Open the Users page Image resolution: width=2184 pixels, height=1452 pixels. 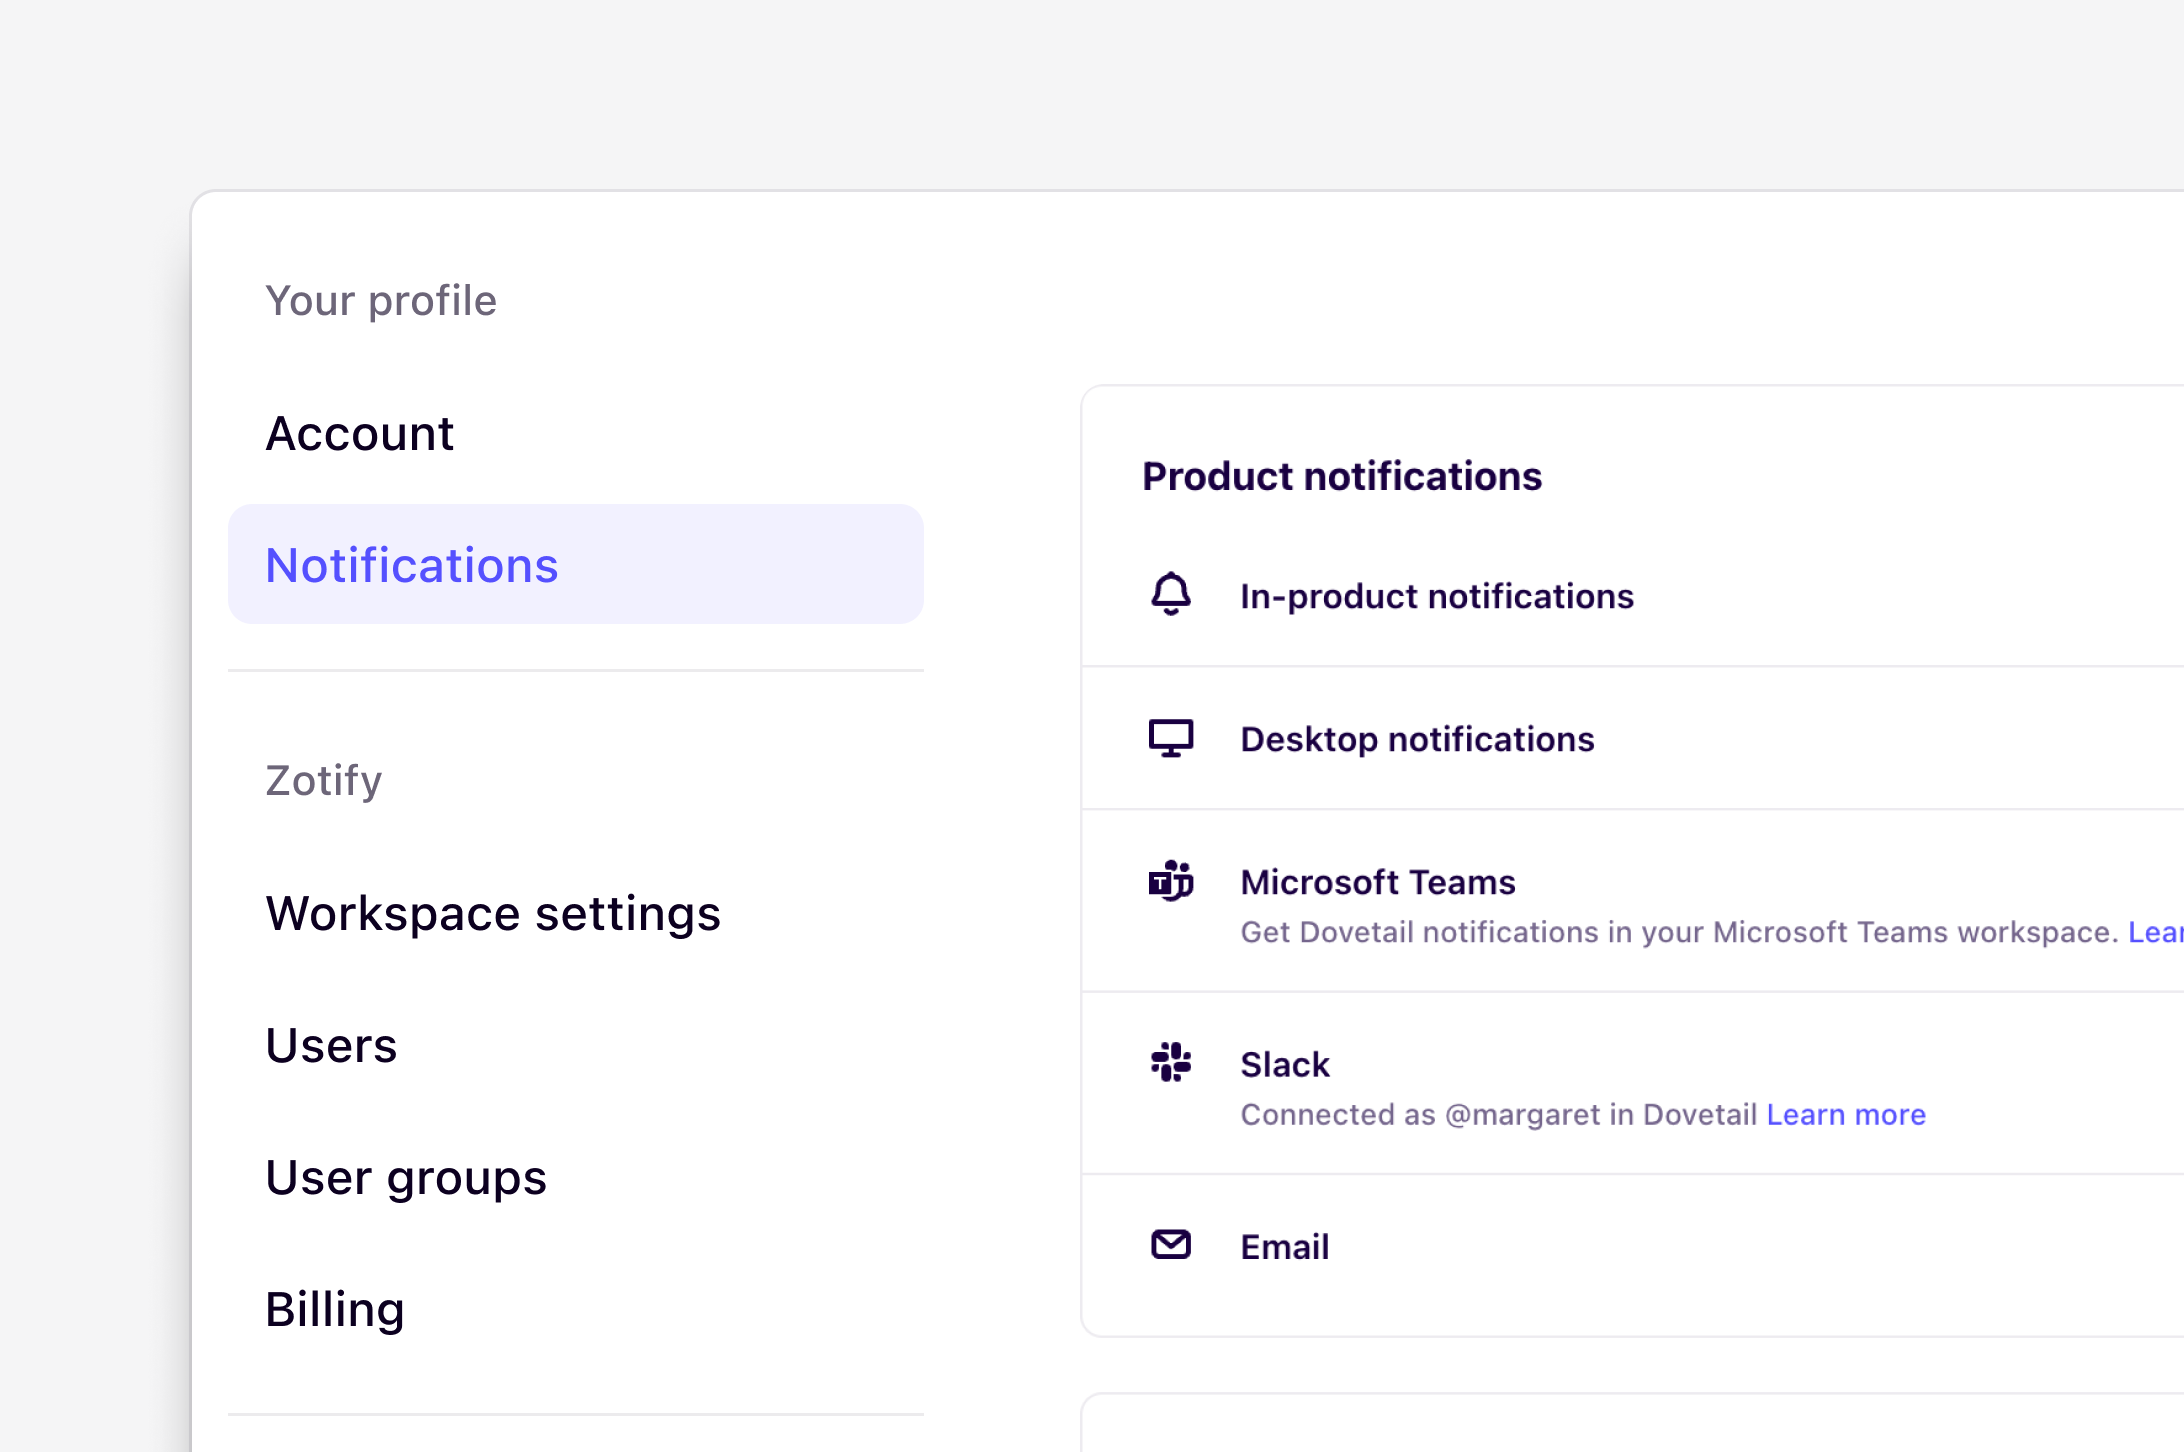point(331,1045)
